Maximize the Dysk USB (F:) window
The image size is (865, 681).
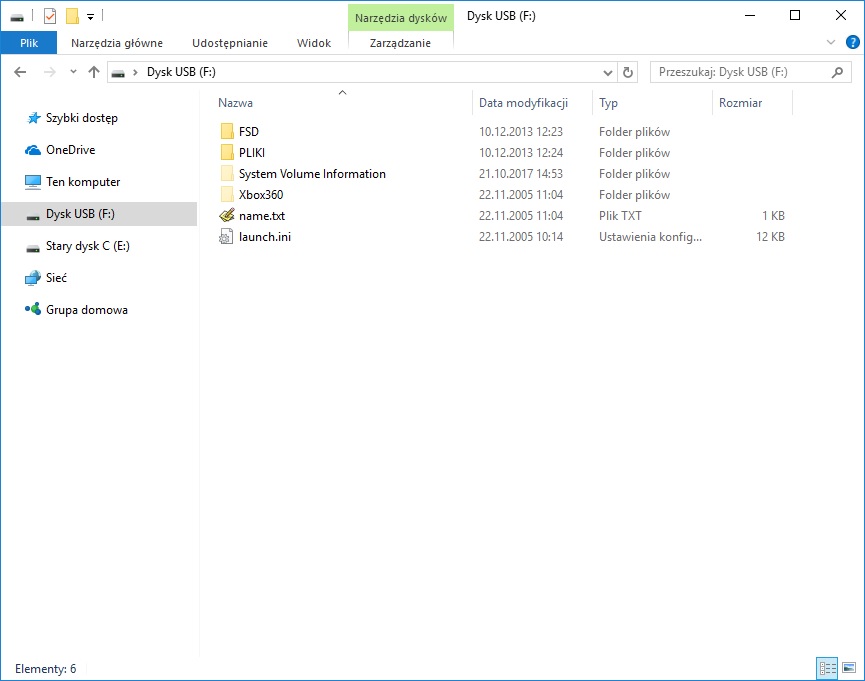795,15
